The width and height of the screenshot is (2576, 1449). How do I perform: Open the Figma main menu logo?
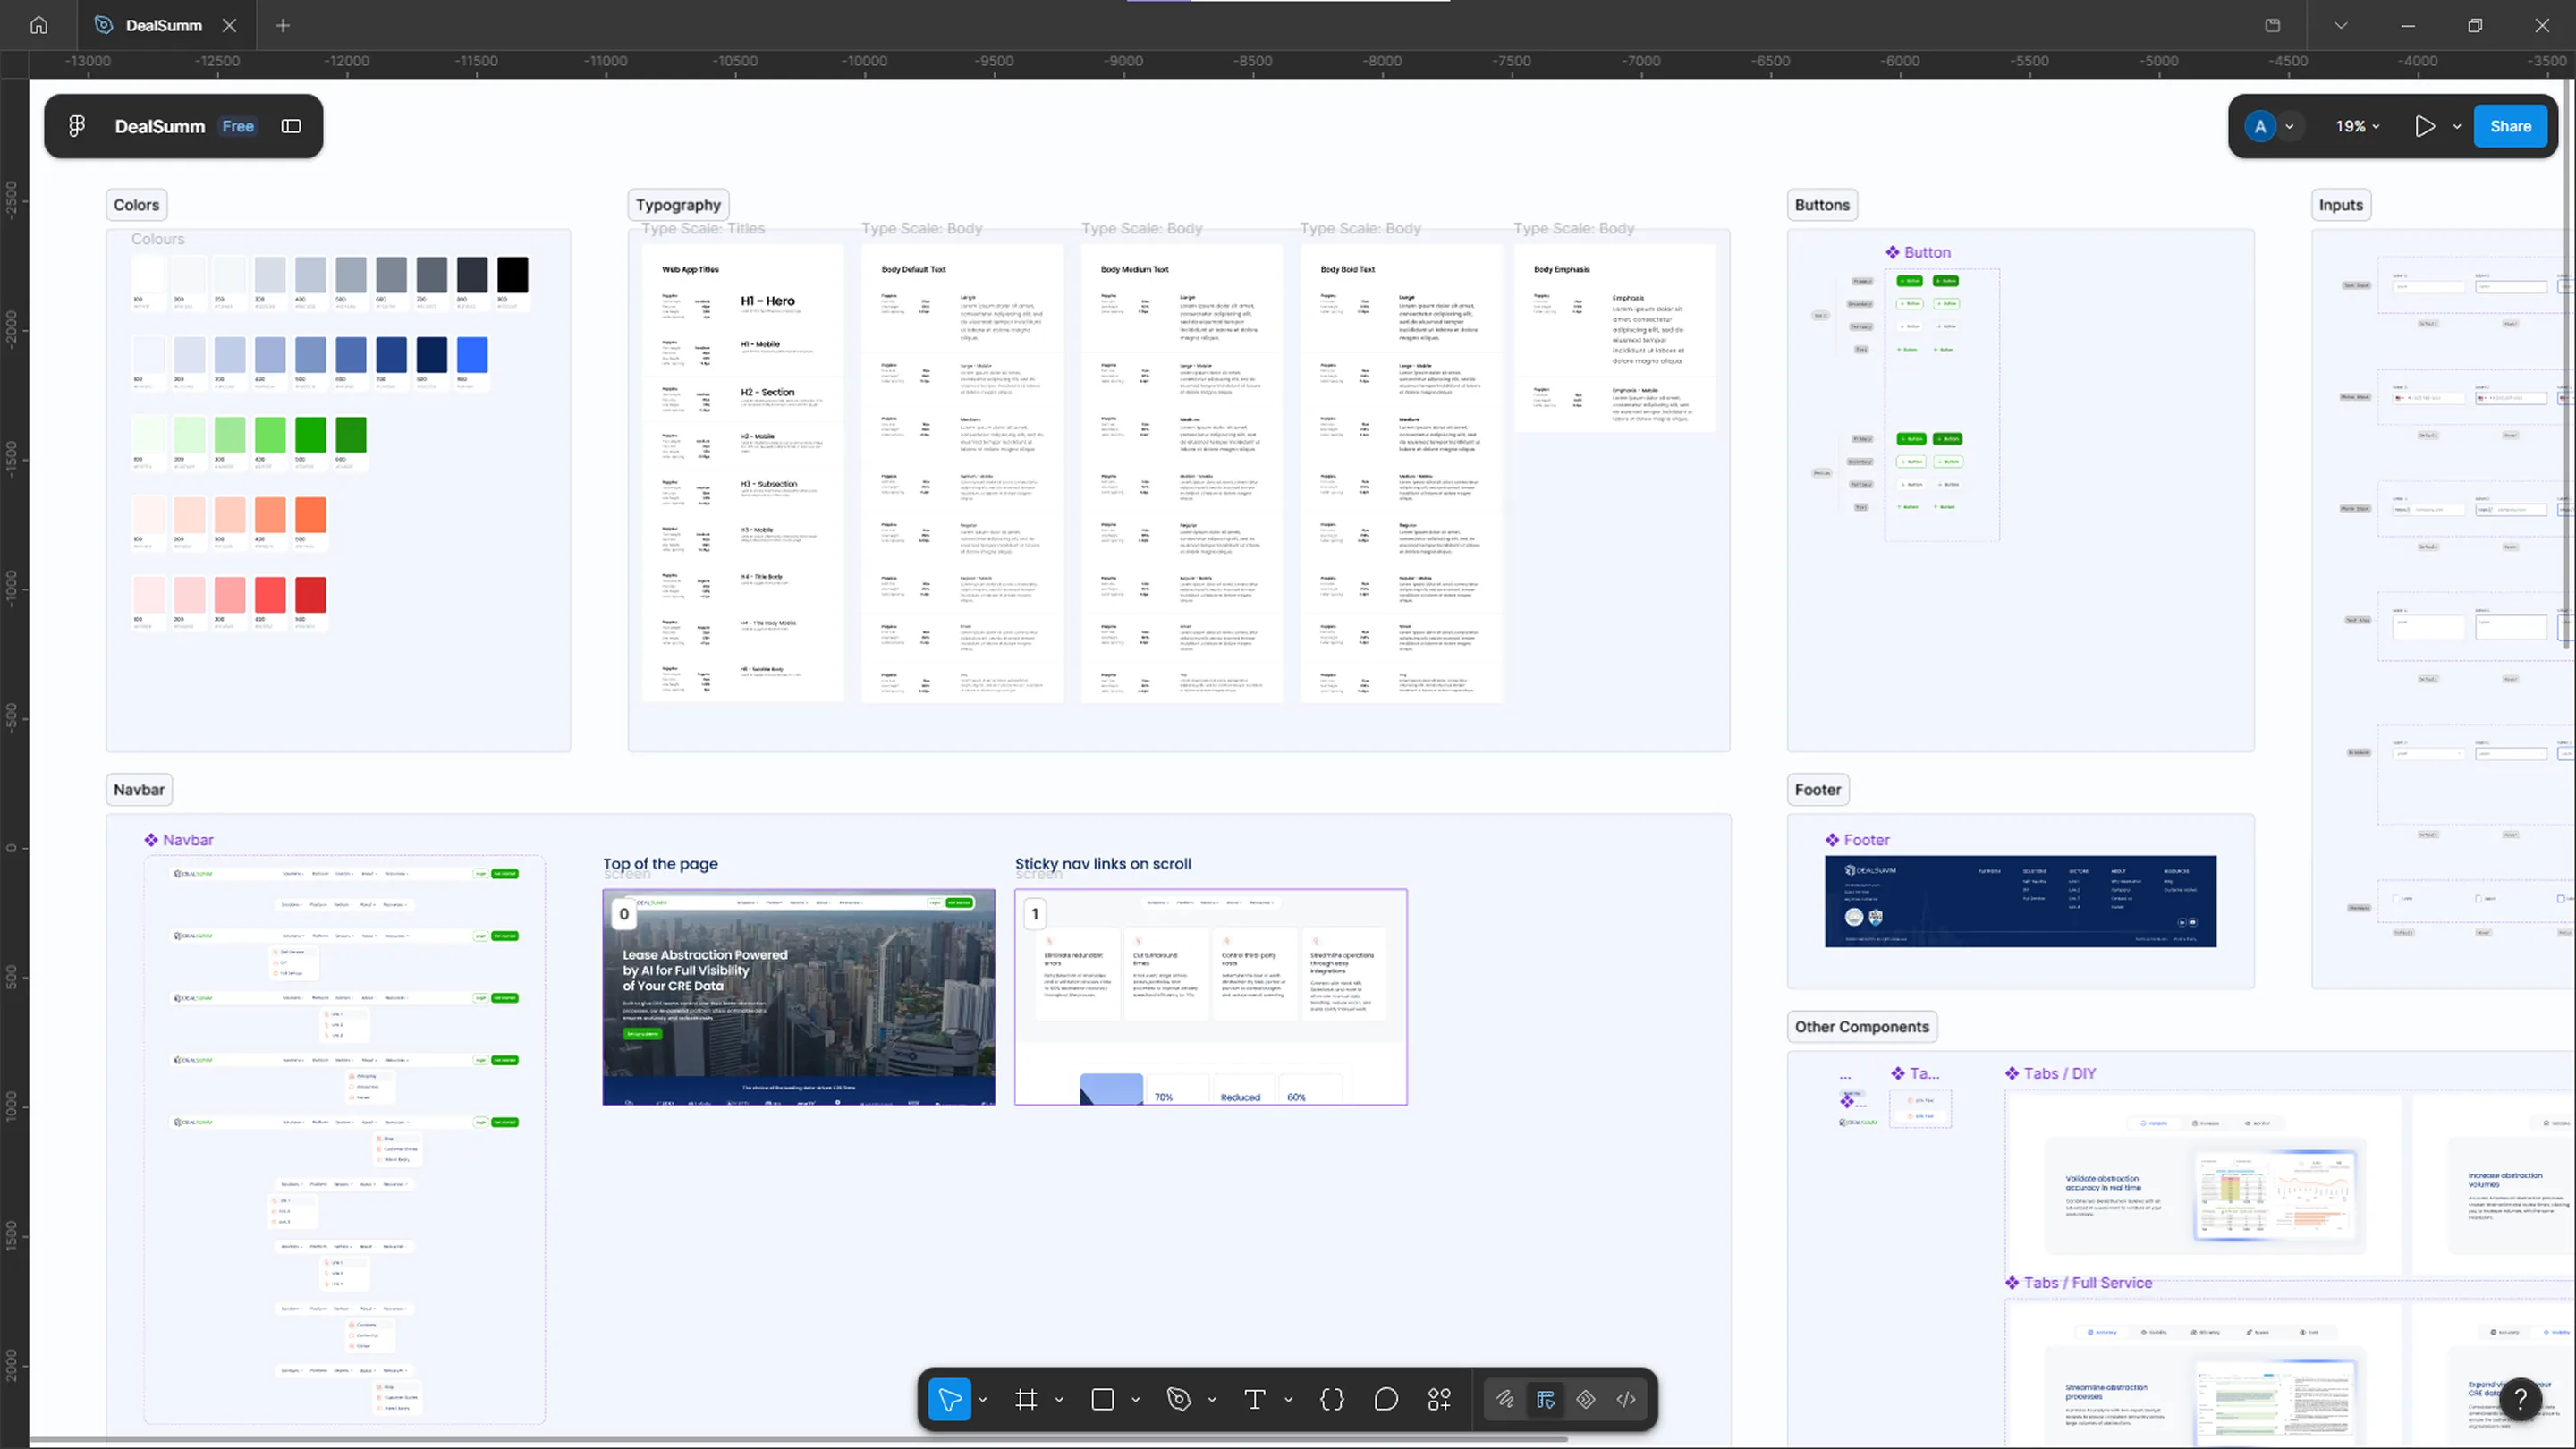point(77,126)
